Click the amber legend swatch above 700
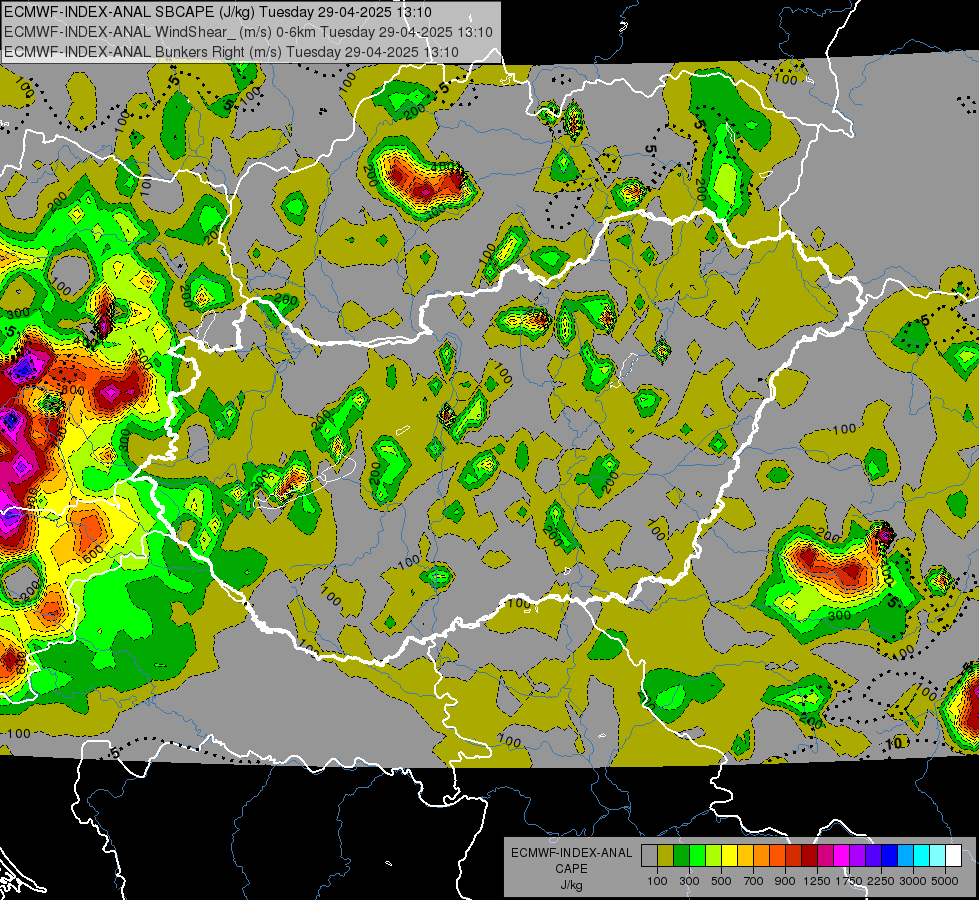 point(745,856)
